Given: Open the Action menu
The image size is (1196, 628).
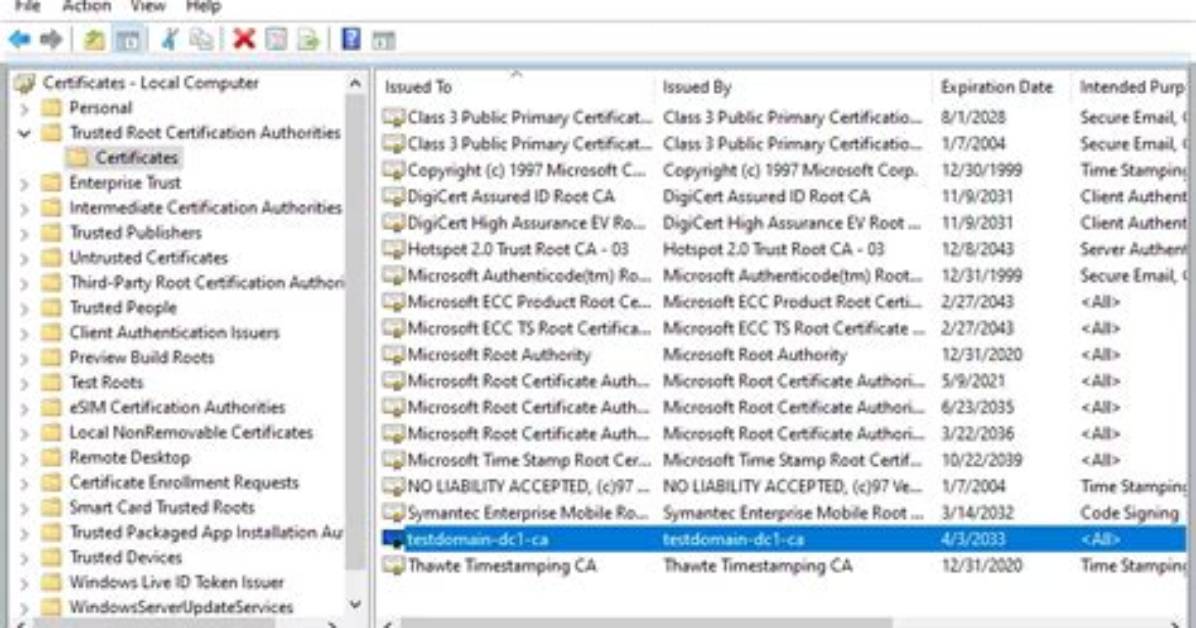Looking at the screenshot, I should click(x=86, y=6).
